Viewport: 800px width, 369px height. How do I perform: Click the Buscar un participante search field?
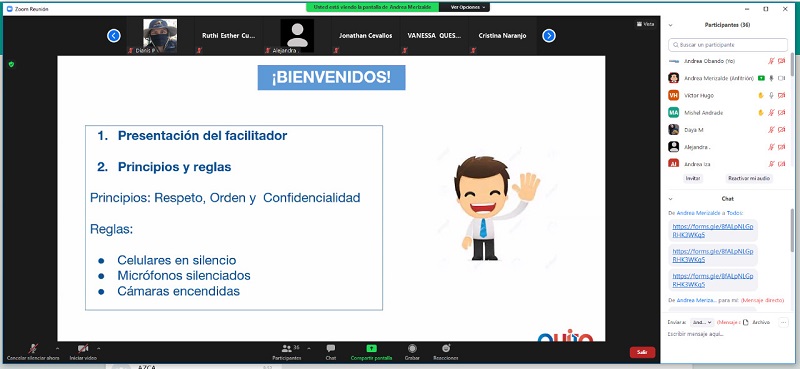click(x=720, y=45)
